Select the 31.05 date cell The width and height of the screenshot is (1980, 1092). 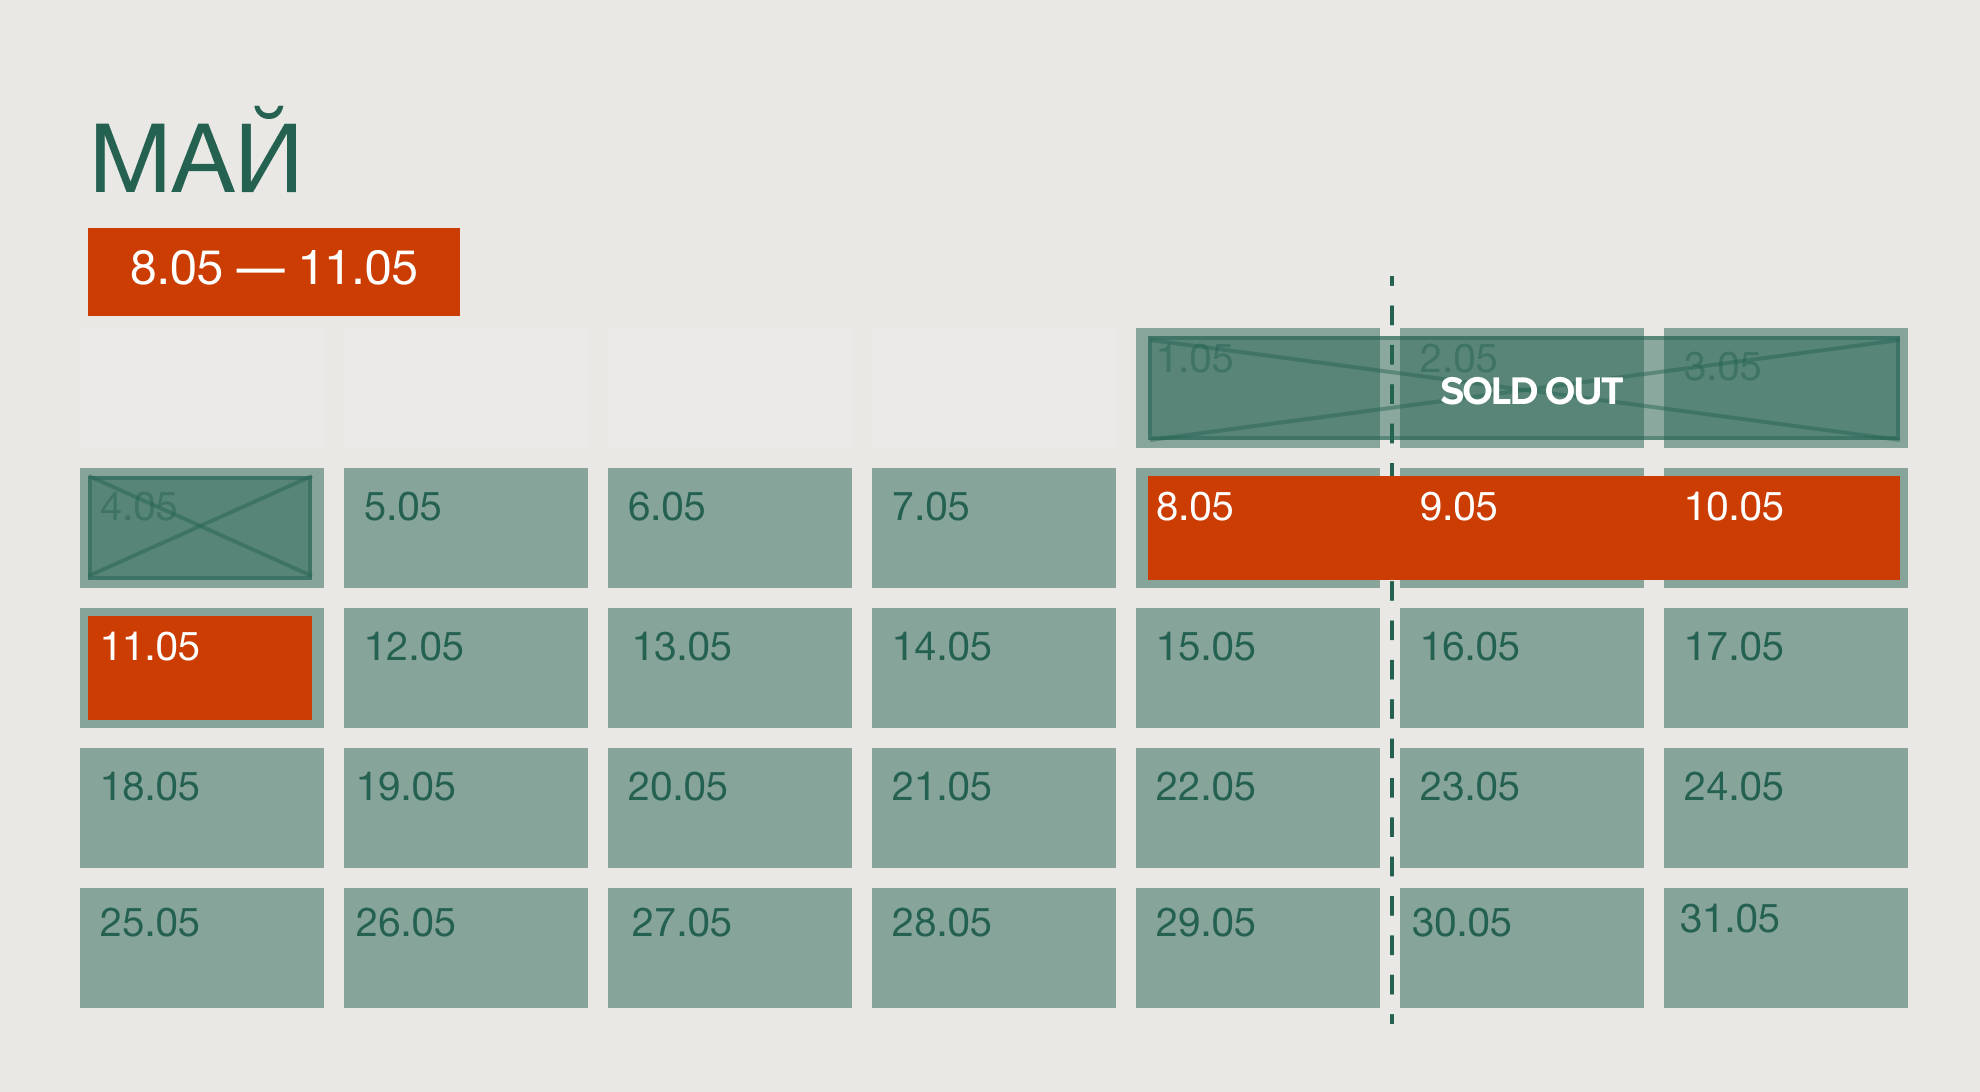(x=1785, y=948)
